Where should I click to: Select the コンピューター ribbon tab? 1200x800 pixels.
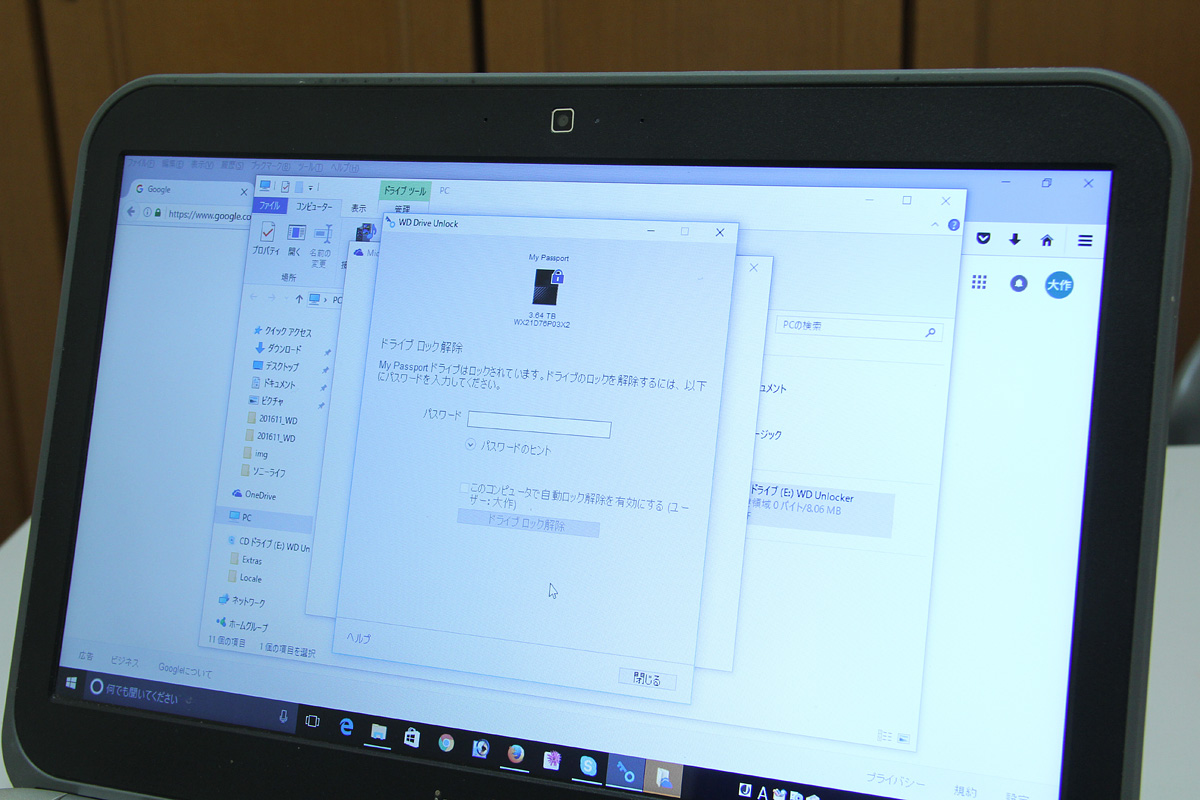(x=314, y=206)
